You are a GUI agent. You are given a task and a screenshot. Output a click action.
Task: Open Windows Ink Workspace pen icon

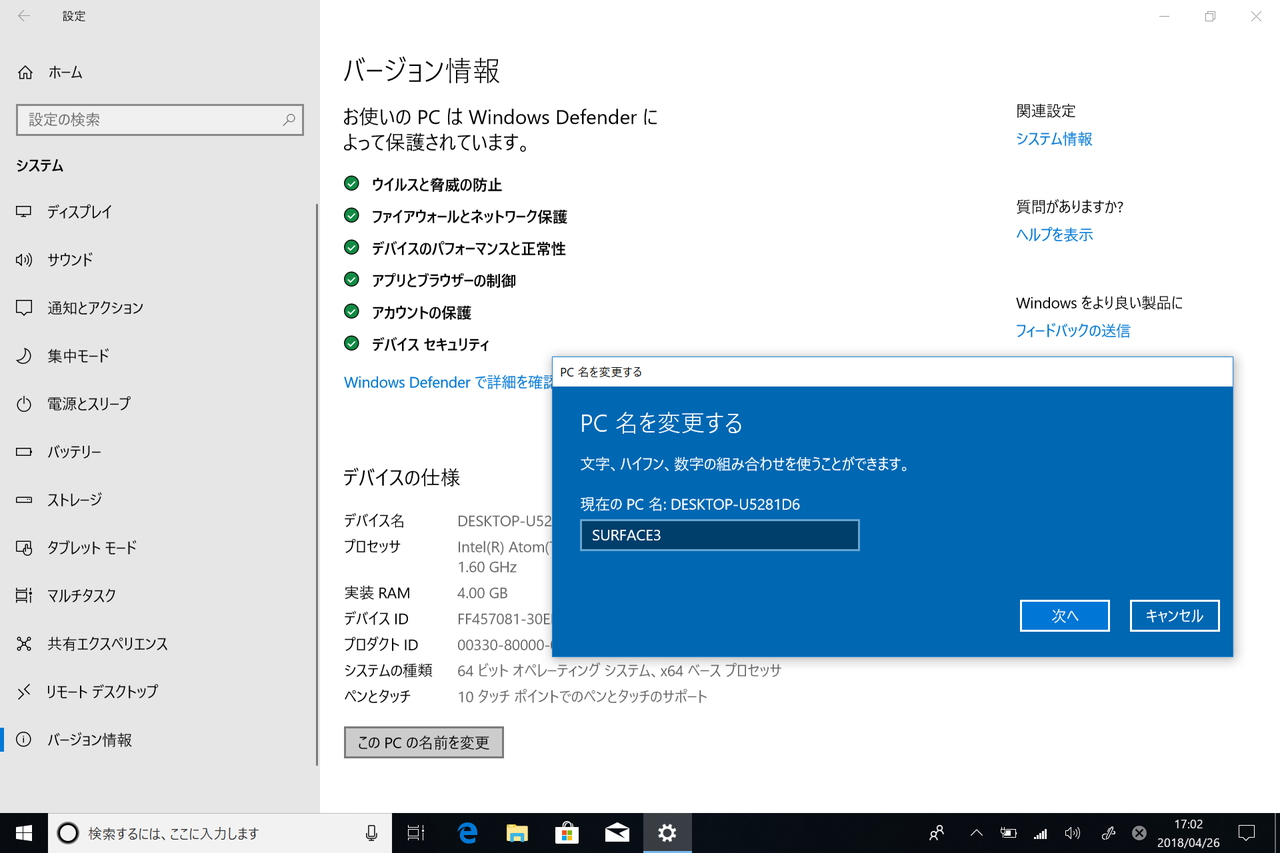[x=1107, y=833]
